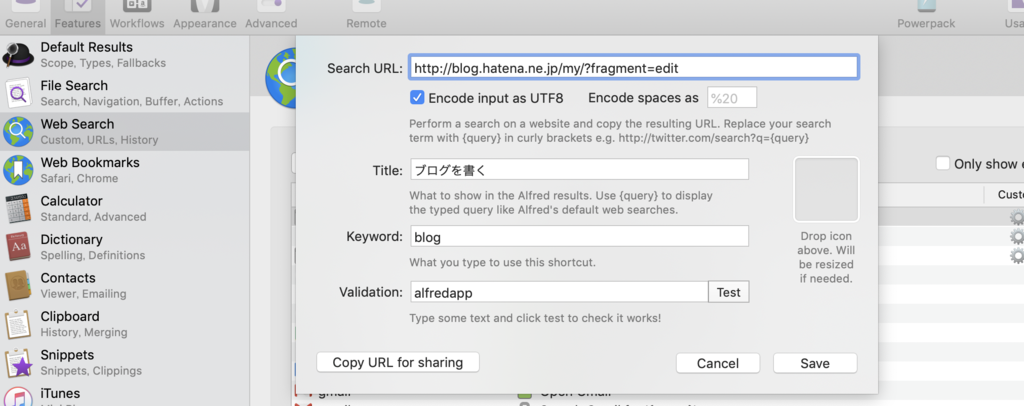Go to the Advanced tab

pos(271,16)
